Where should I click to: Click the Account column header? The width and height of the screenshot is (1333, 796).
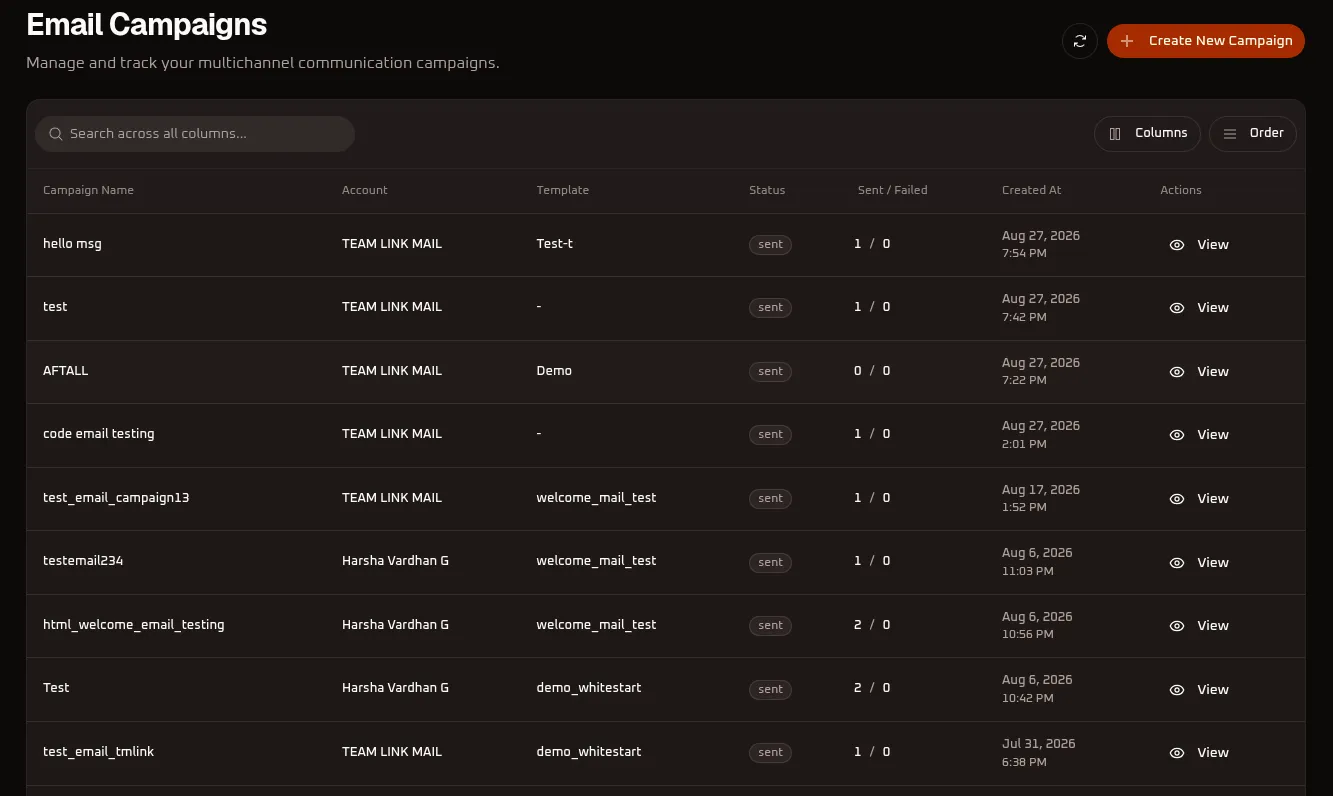tap(365, 190)
